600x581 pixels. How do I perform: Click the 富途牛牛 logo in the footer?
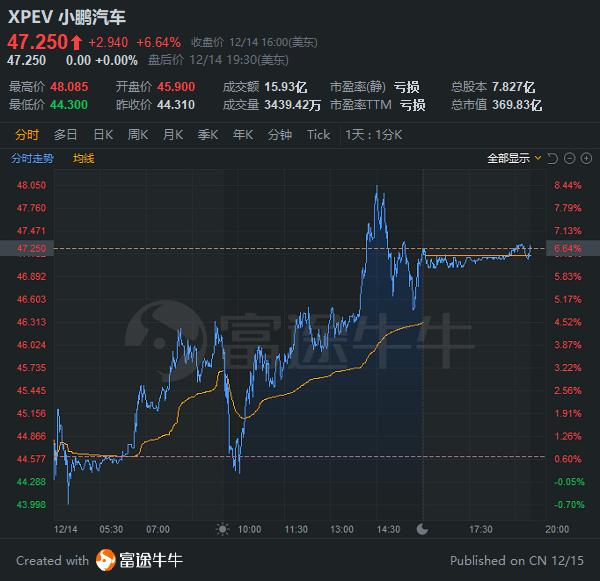(139, 560)
